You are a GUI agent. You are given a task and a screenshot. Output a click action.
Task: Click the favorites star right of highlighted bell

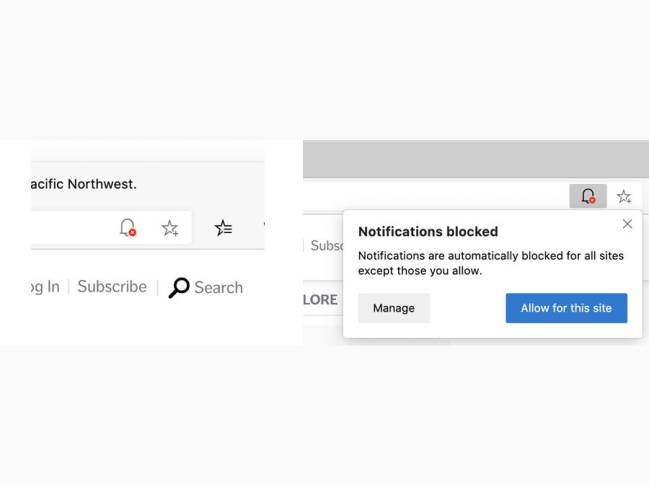tap(624, 196)
